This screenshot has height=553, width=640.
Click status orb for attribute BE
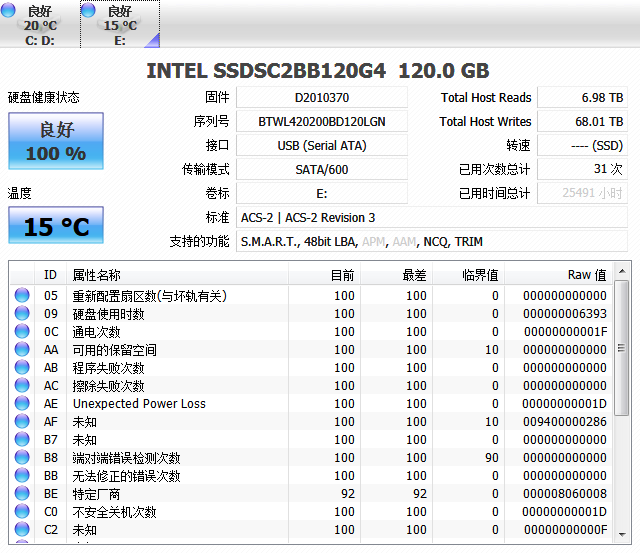[x=22, y=493]
